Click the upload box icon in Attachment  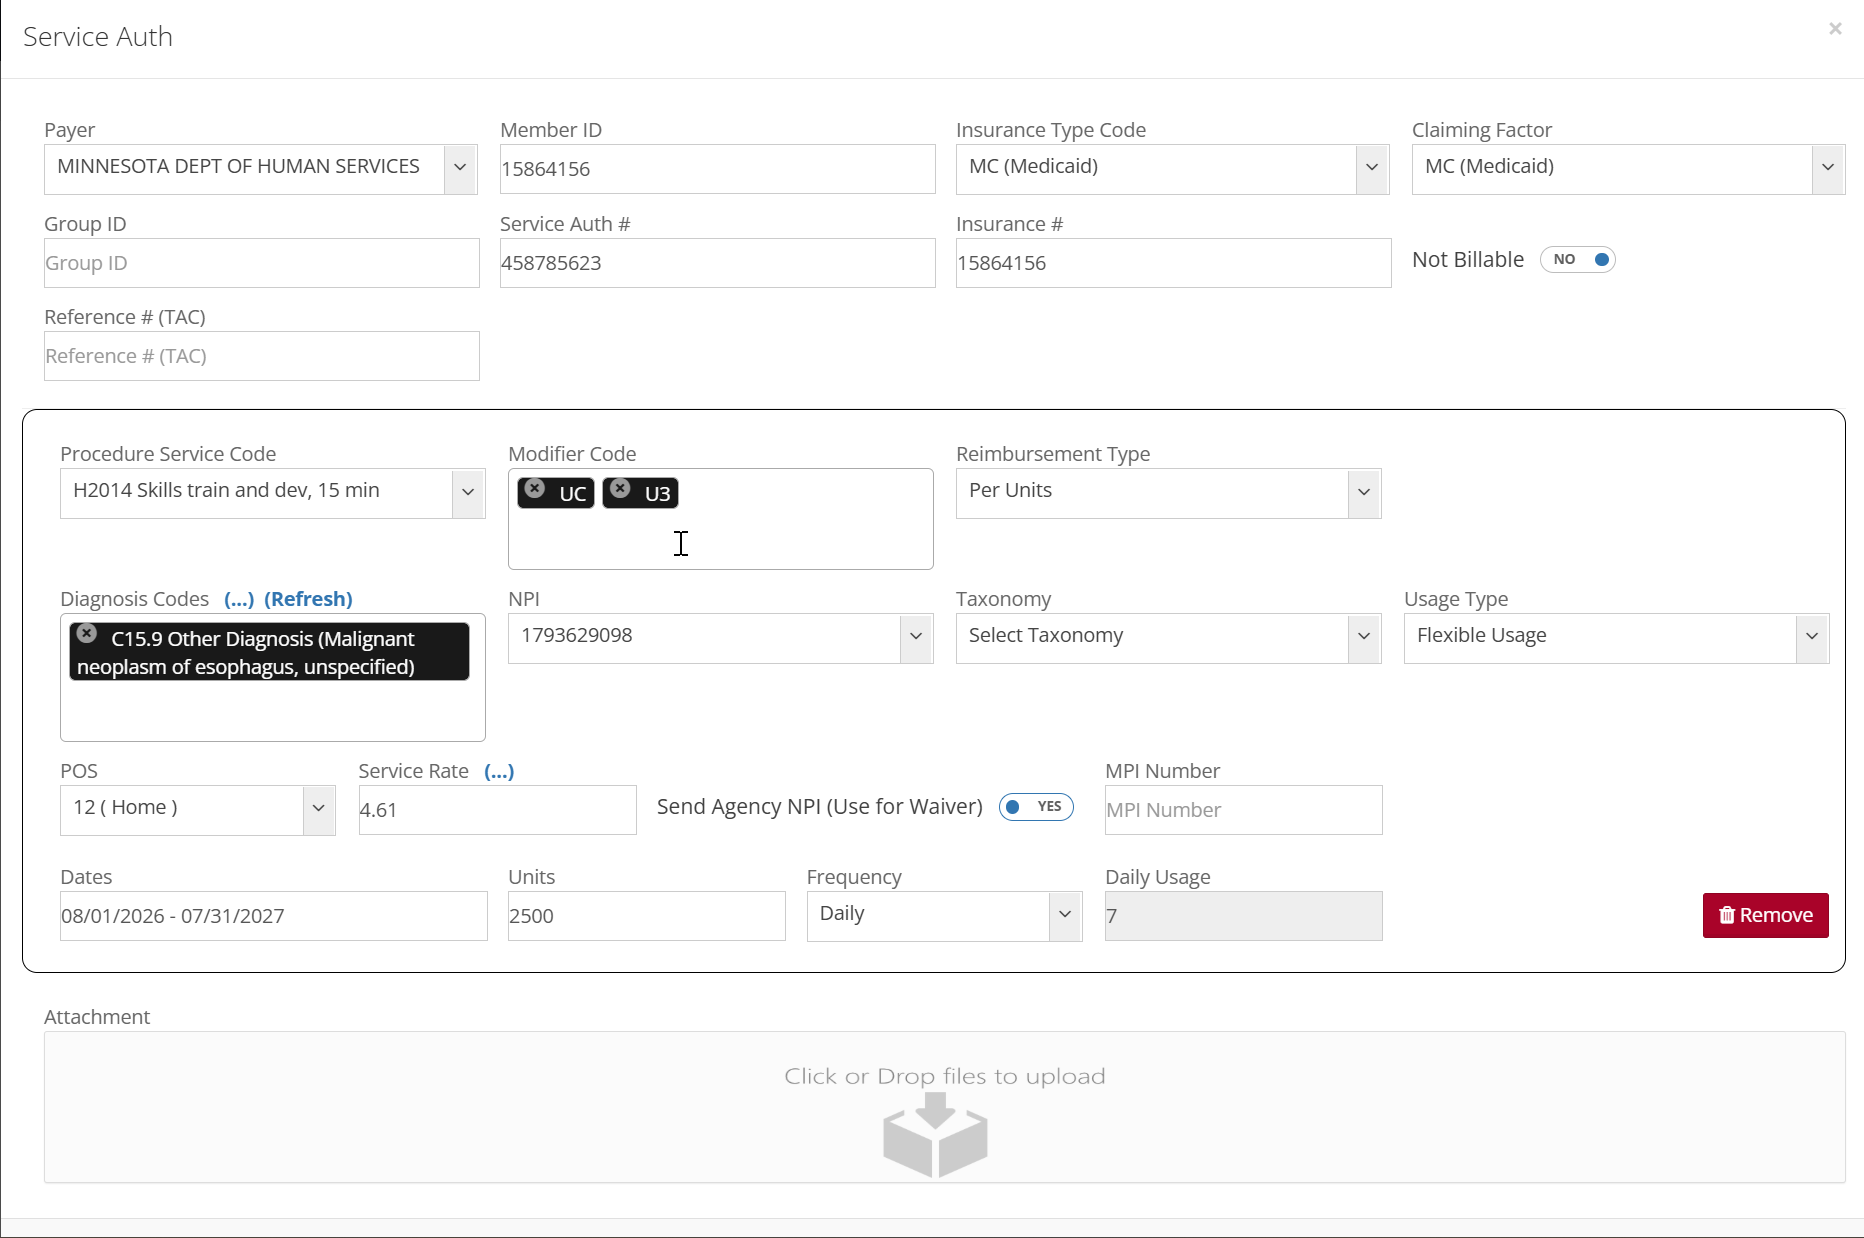(x=935, y=1134)
